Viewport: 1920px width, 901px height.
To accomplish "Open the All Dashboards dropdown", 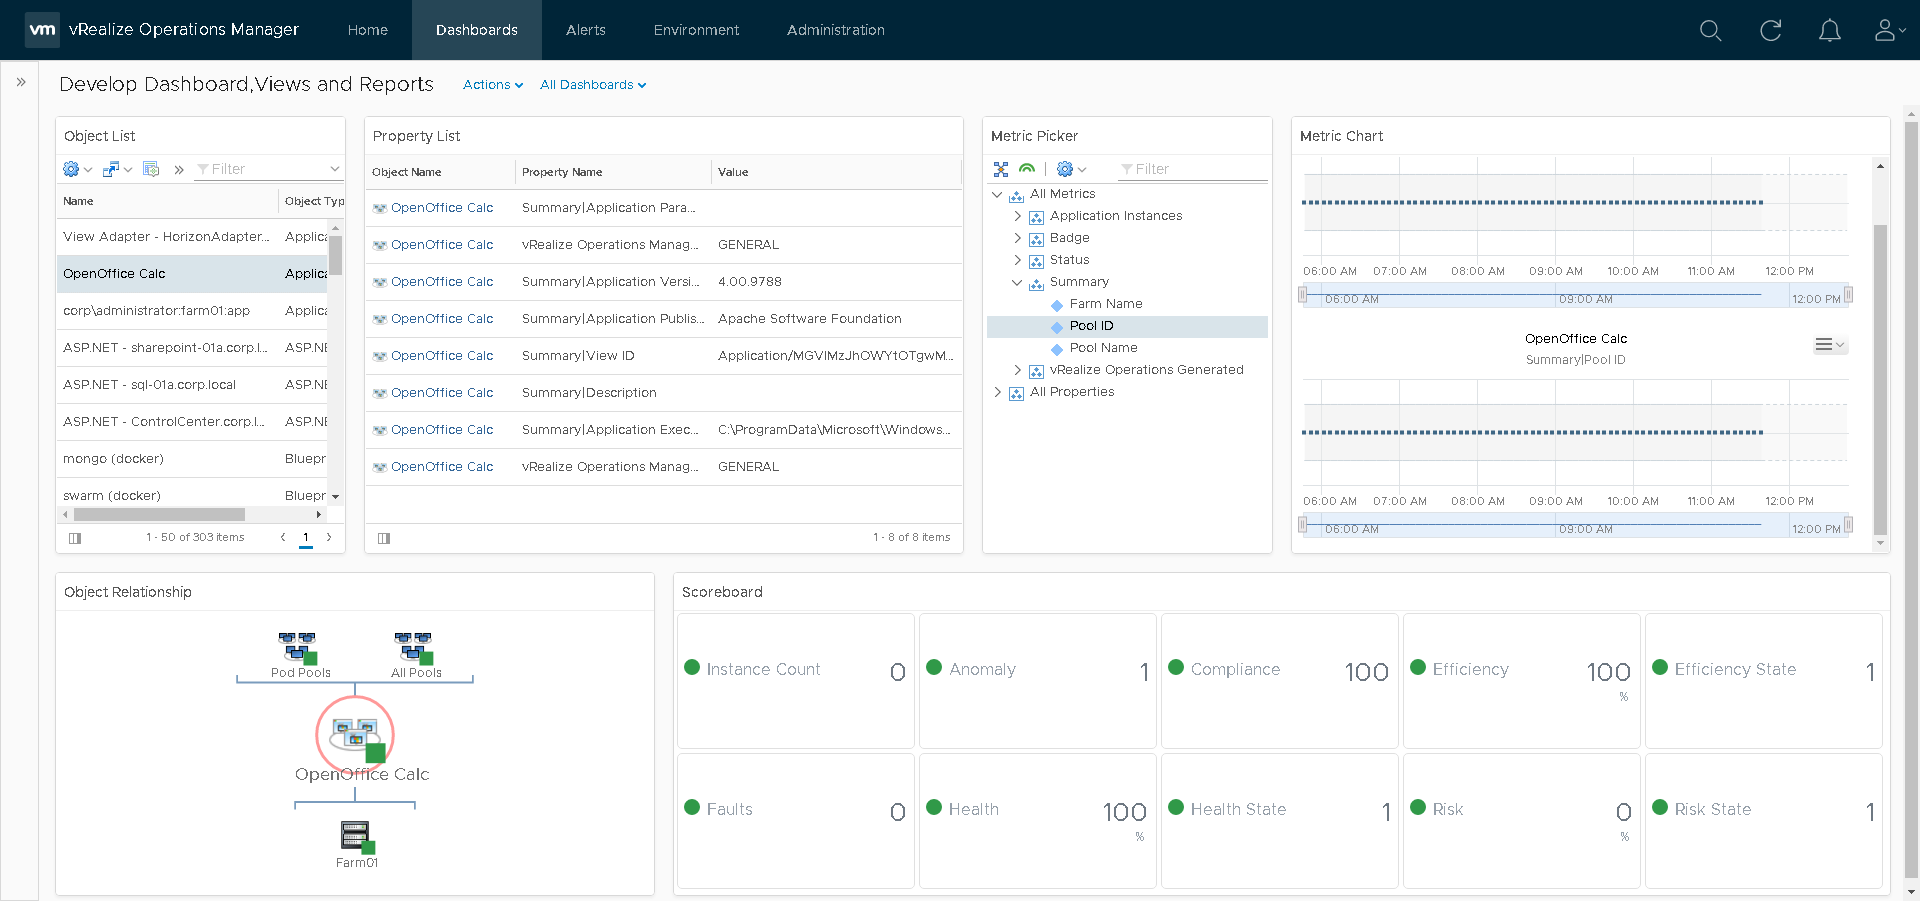I will tap(592, 85).
